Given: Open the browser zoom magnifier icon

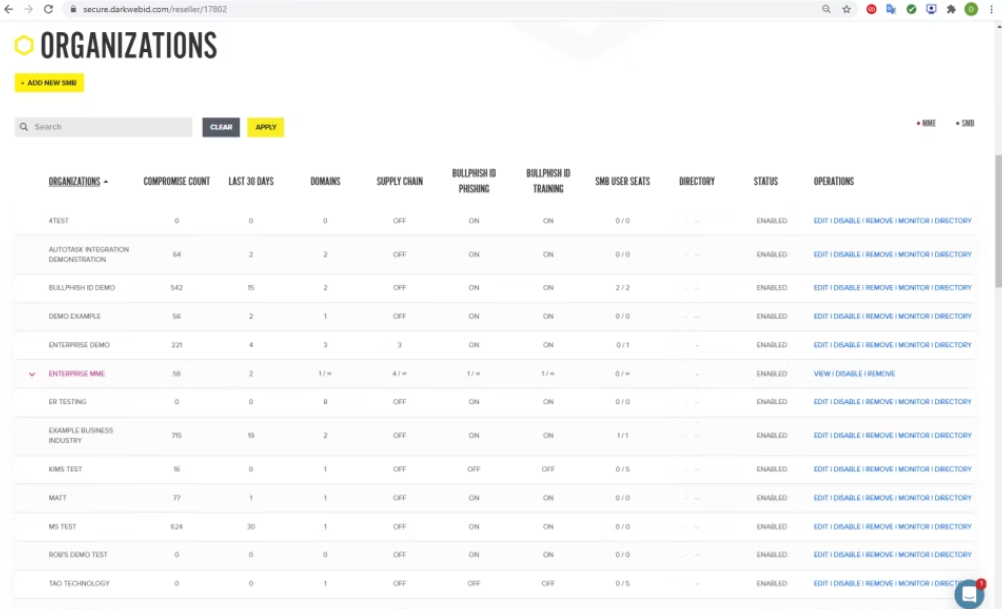Looking at the screenshot, I should (826, 9).
